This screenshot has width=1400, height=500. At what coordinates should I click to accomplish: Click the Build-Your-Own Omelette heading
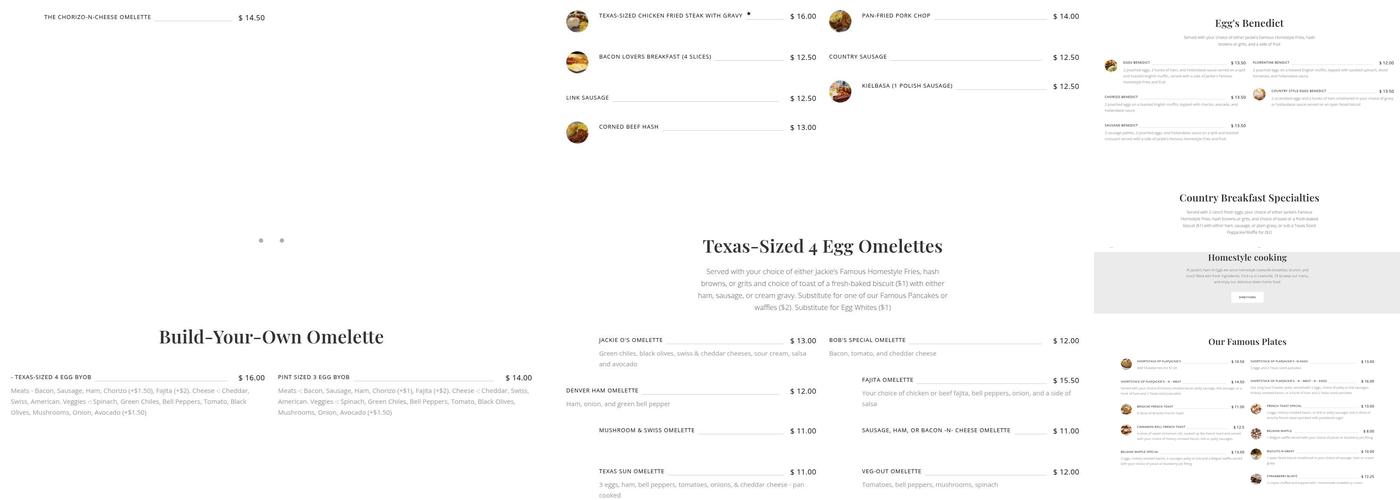pyautogui.click(x=271, y=337)
